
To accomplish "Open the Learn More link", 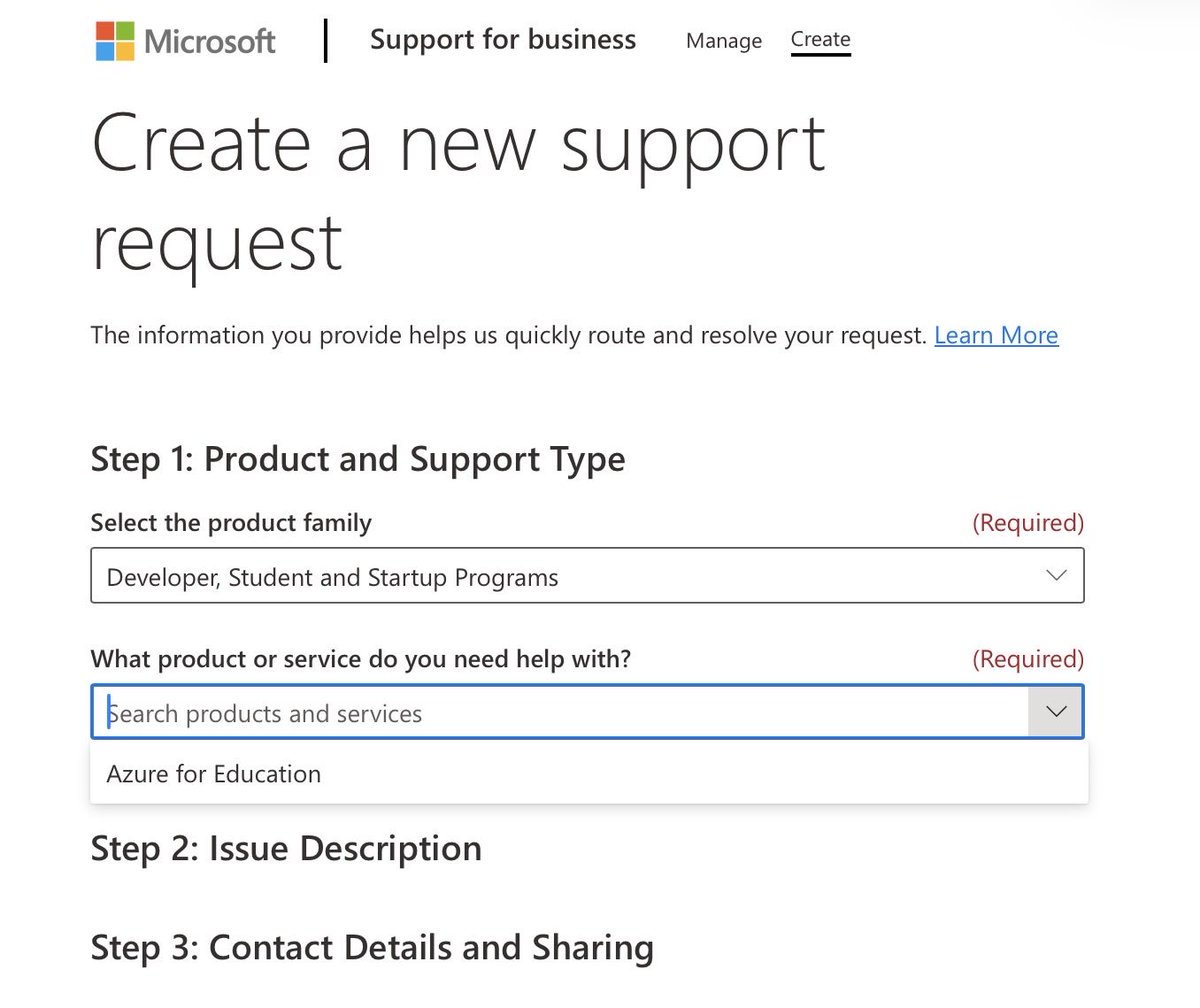I will pos(996,335).
